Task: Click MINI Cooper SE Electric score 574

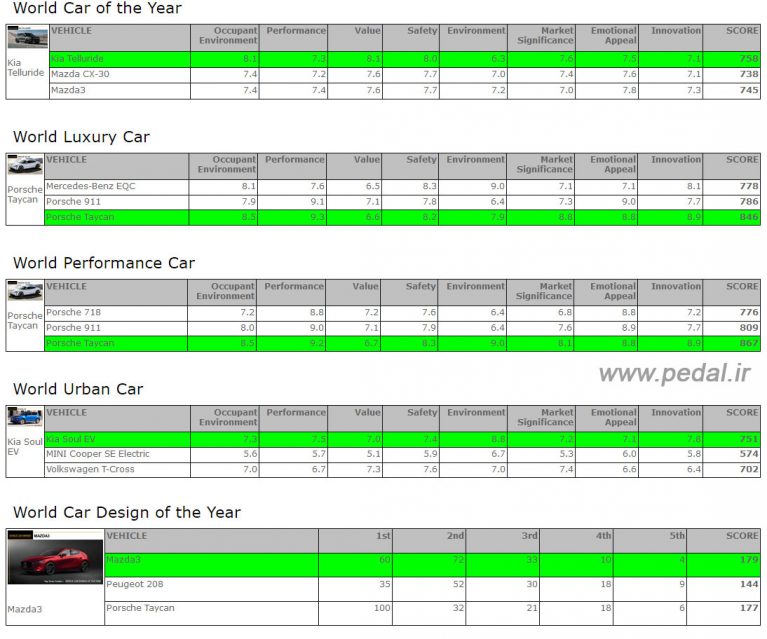Action: coord(749,454)
